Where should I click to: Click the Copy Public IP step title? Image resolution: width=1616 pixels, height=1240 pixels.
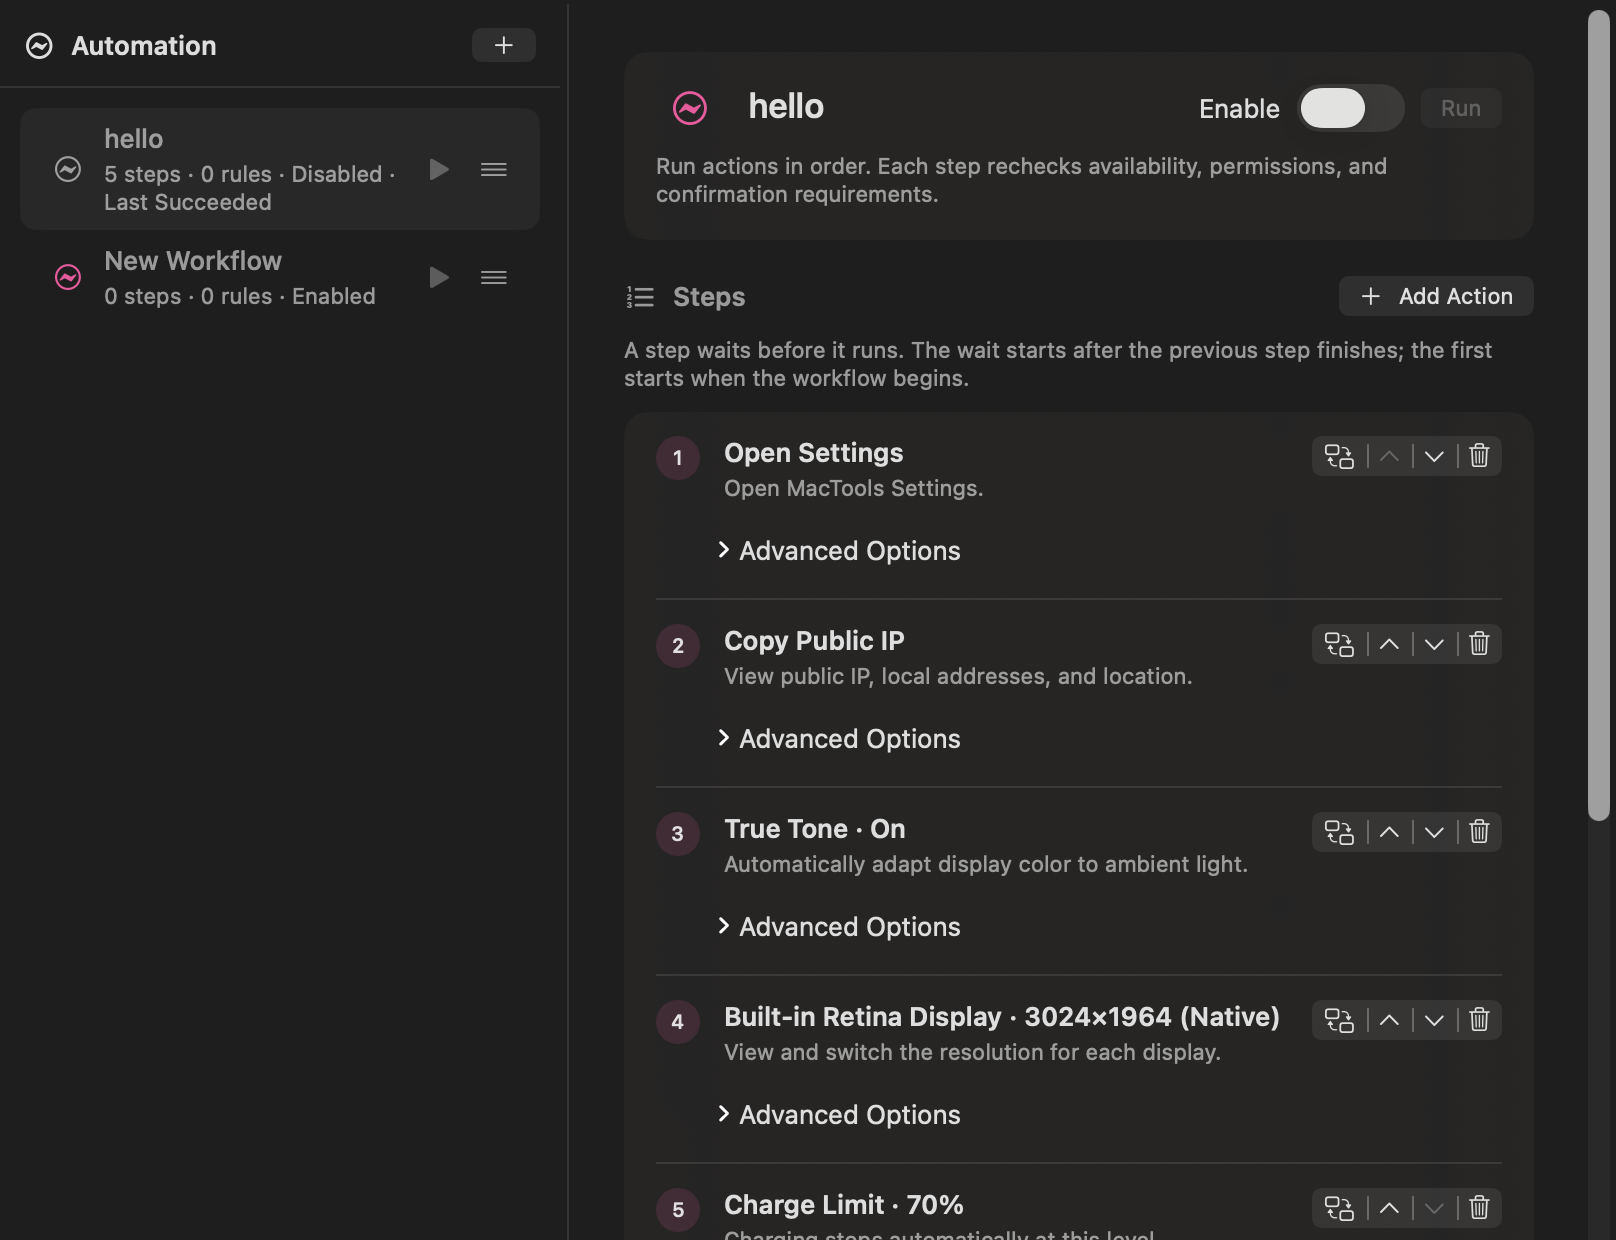814,641
